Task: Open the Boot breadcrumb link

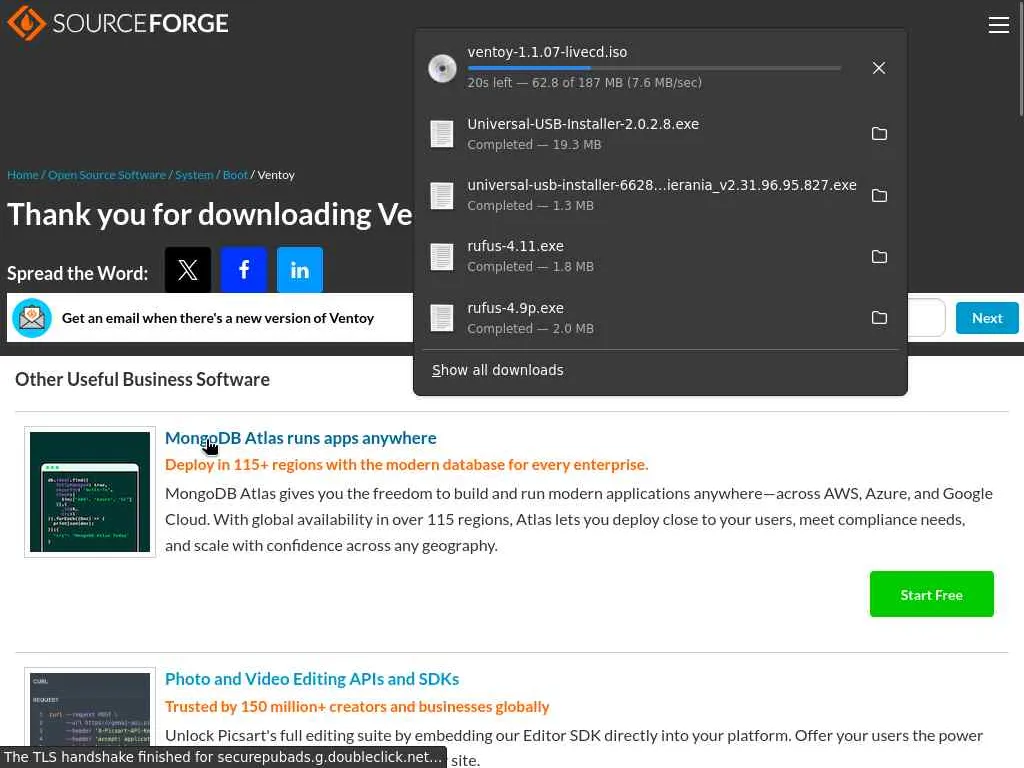Action: (235, 175)
